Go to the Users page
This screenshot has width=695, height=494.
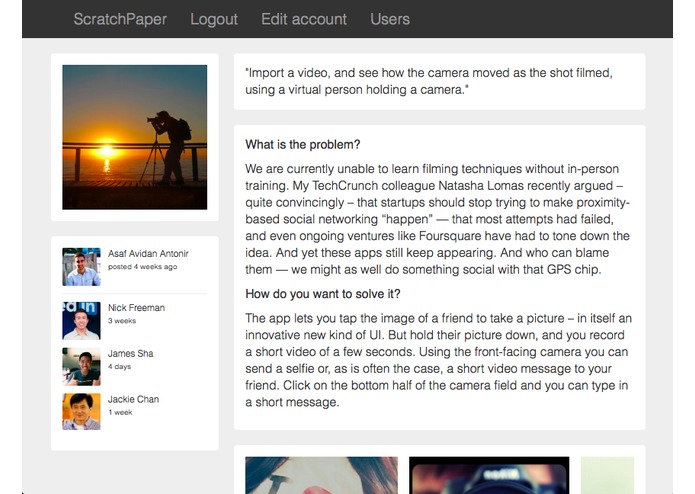pos(390,19)
